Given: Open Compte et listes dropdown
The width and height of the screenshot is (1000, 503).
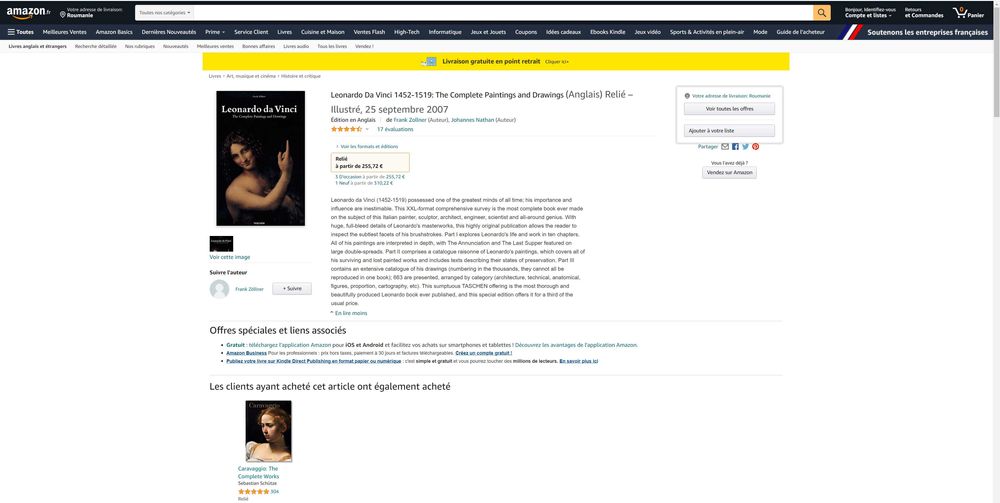Looking at the screenshot, I should tap(869, 13).
